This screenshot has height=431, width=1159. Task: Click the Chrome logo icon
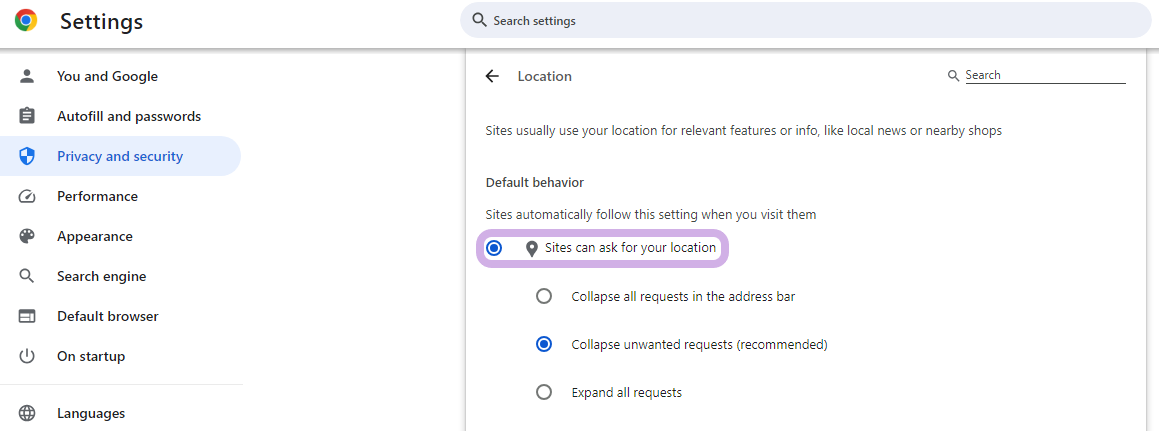pos(26,21)
